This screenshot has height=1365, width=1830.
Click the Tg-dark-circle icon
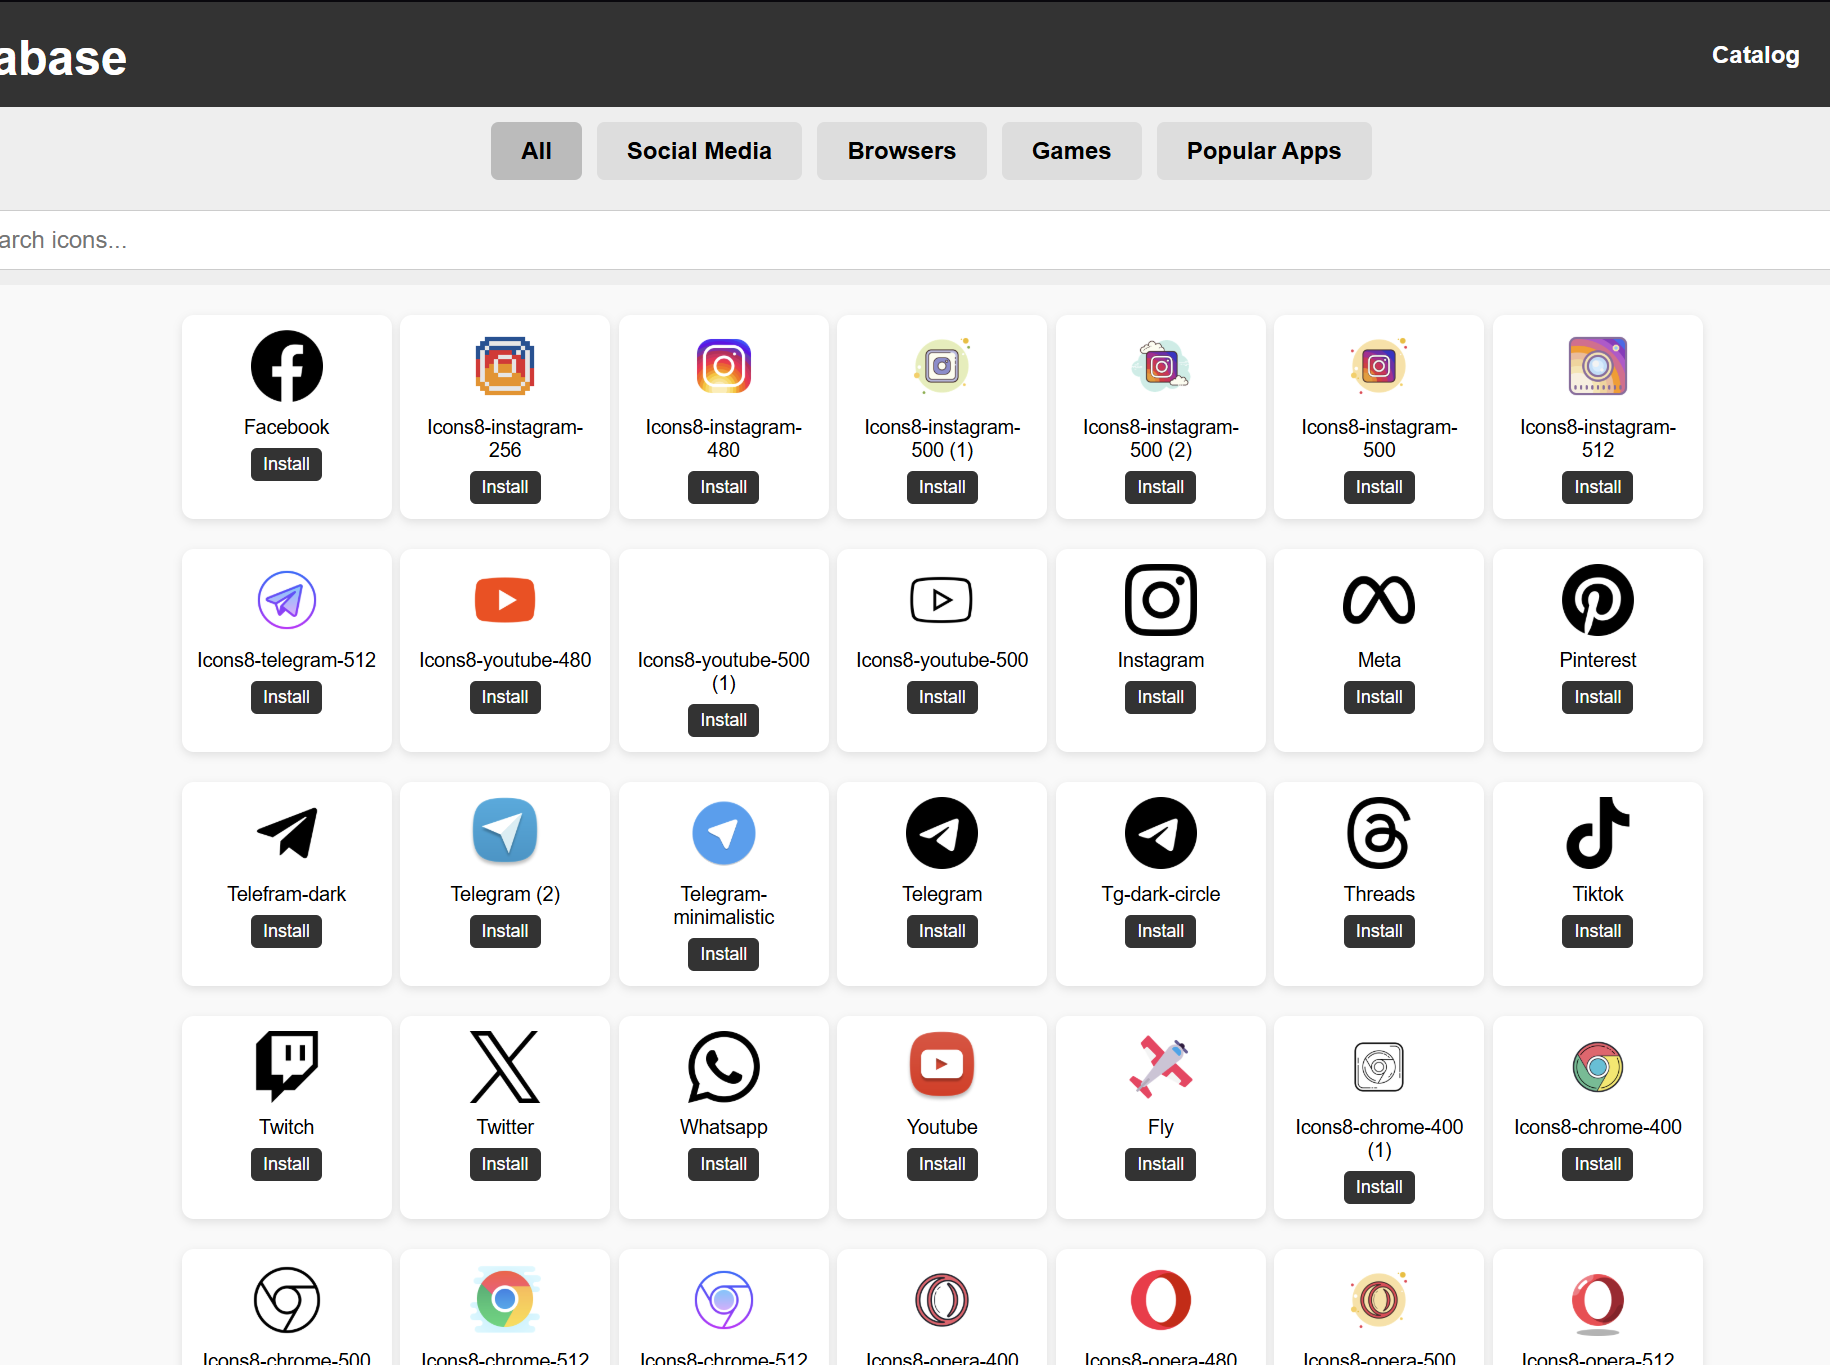(1160, 833)
